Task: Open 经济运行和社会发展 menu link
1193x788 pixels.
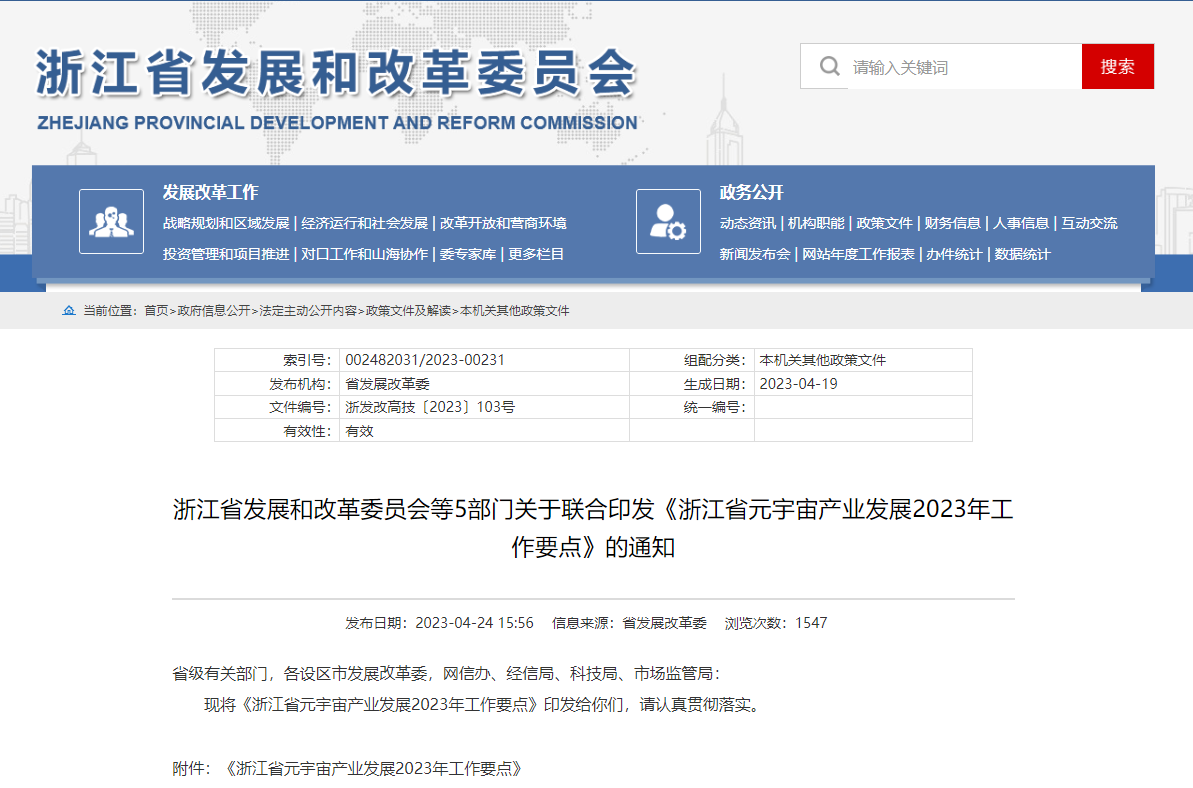Action: click(x=364, y=223)
